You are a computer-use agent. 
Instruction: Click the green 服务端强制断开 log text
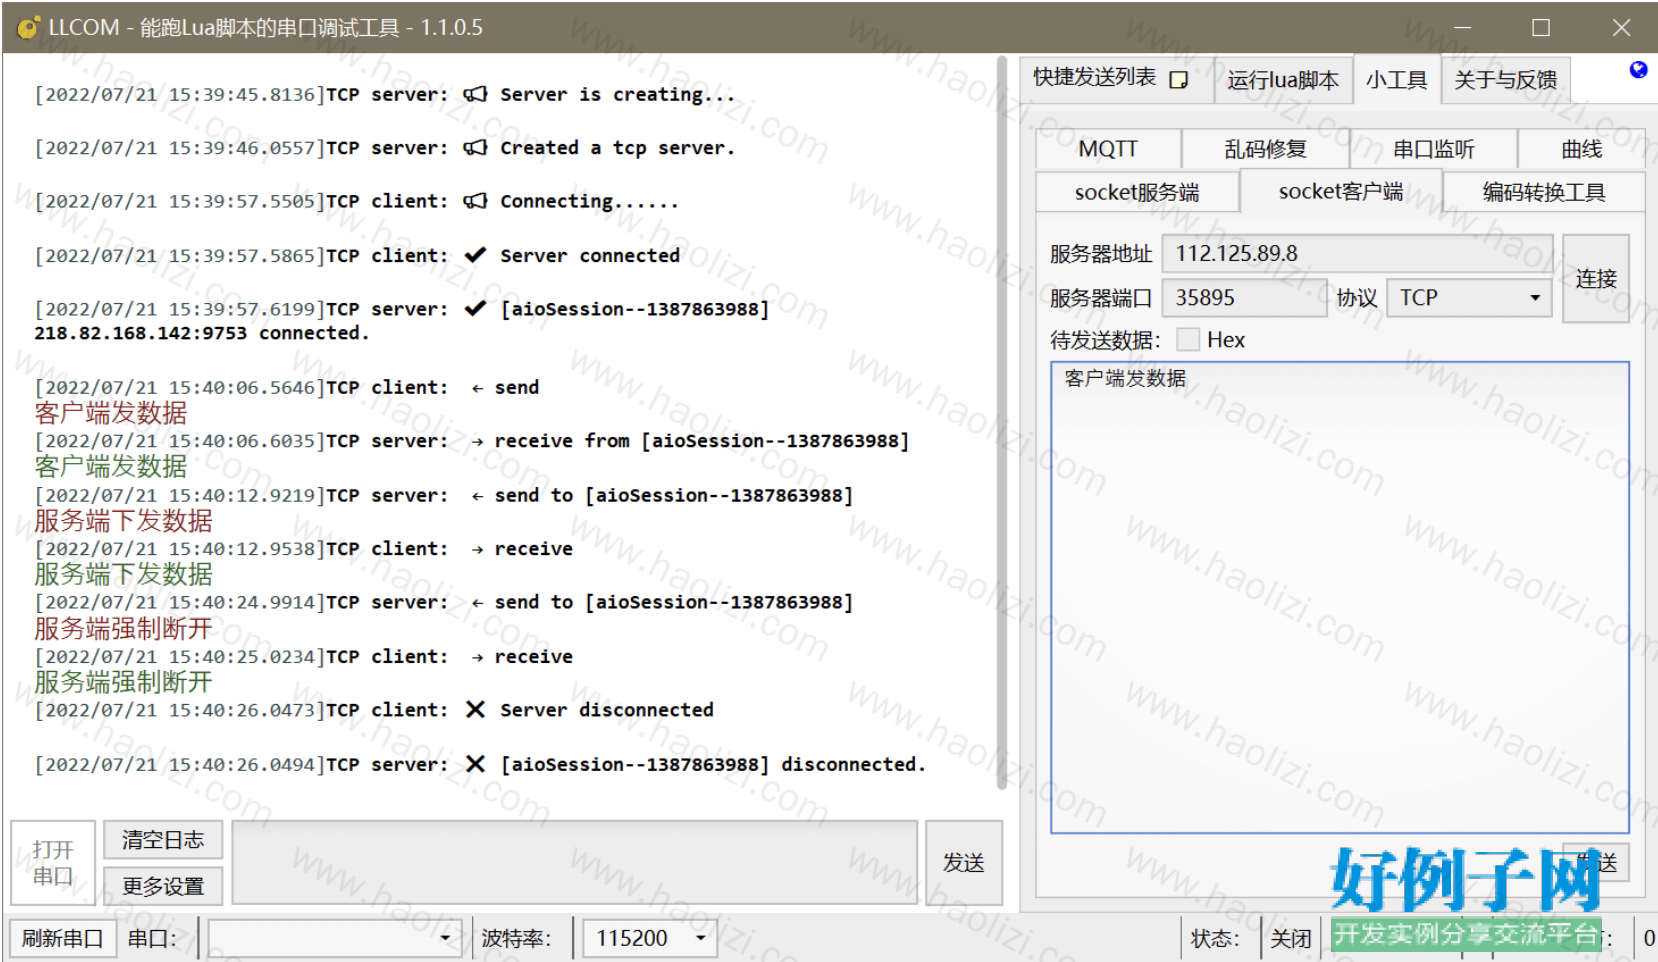point(123,682)
